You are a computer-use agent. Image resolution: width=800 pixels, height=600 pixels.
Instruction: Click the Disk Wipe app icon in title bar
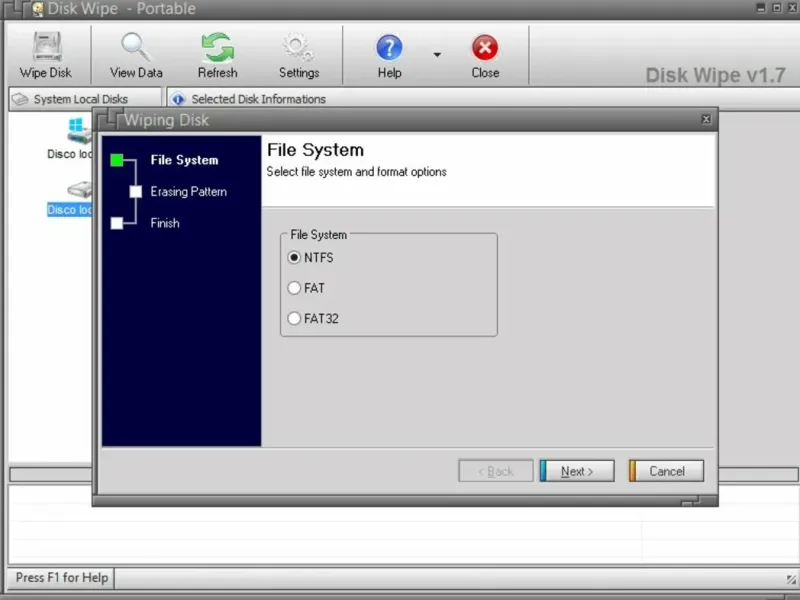coord(37,9)
